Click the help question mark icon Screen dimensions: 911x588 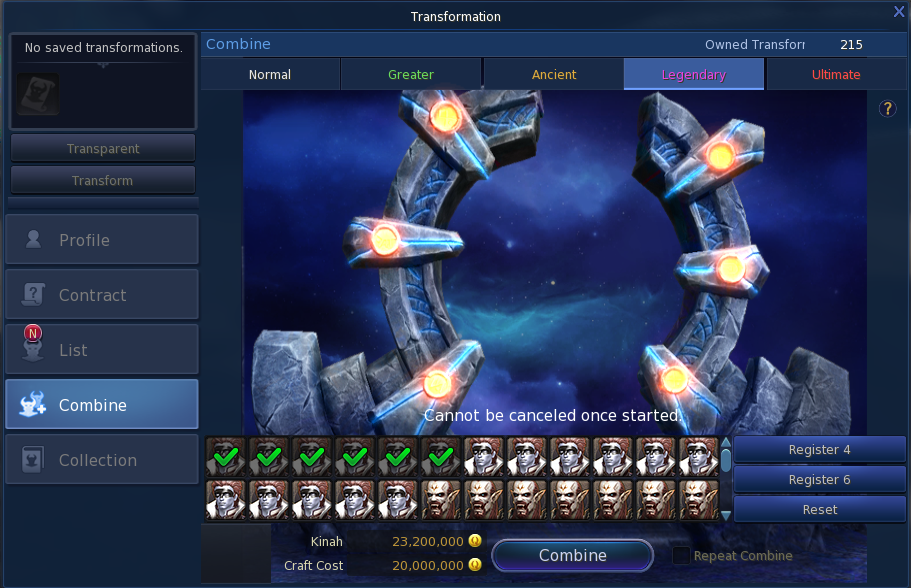click(x=887, y=109)
